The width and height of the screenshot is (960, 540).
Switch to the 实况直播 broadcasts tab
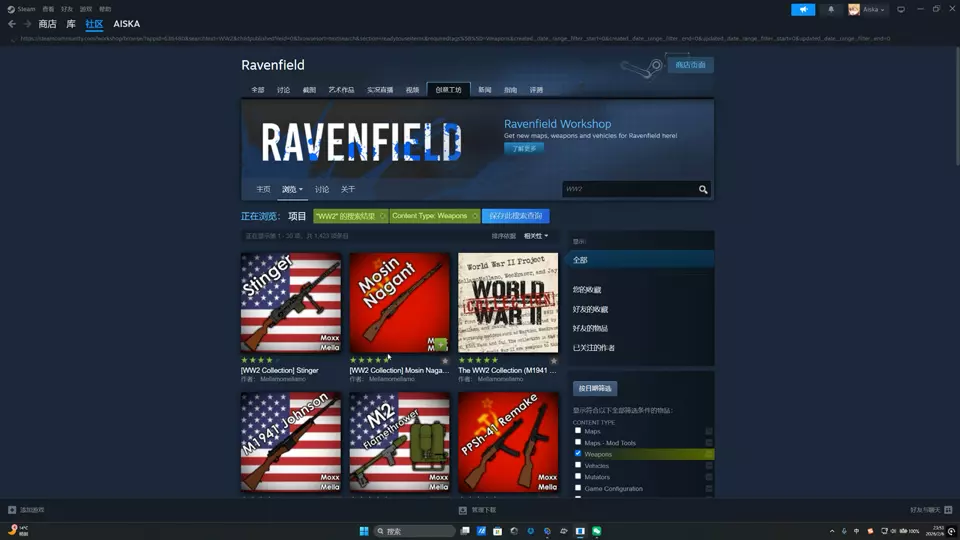tap(380, 90)
